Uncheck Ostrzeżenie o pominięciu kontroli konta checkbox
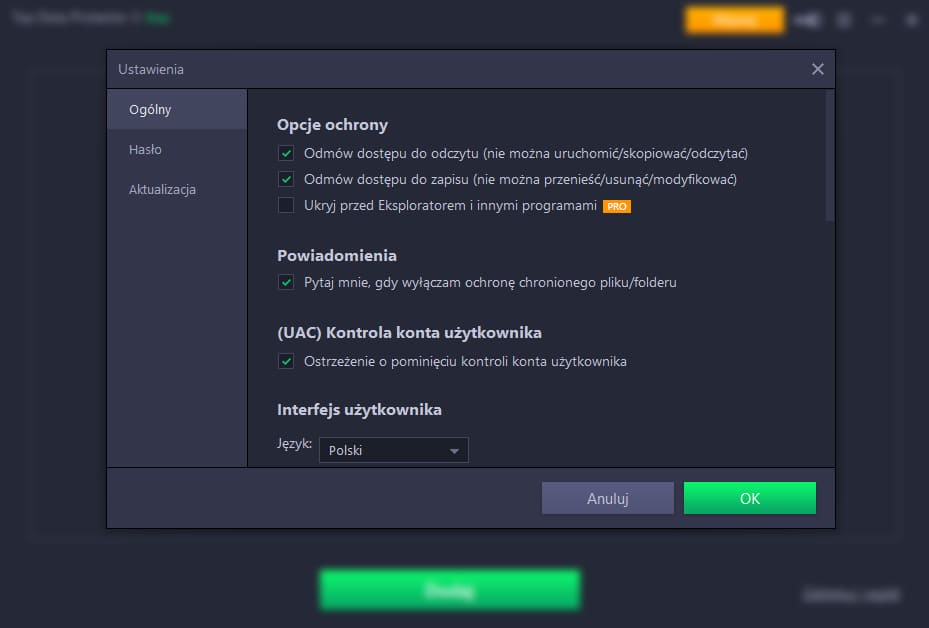This screenshot has height=628, width=929. 286,361
